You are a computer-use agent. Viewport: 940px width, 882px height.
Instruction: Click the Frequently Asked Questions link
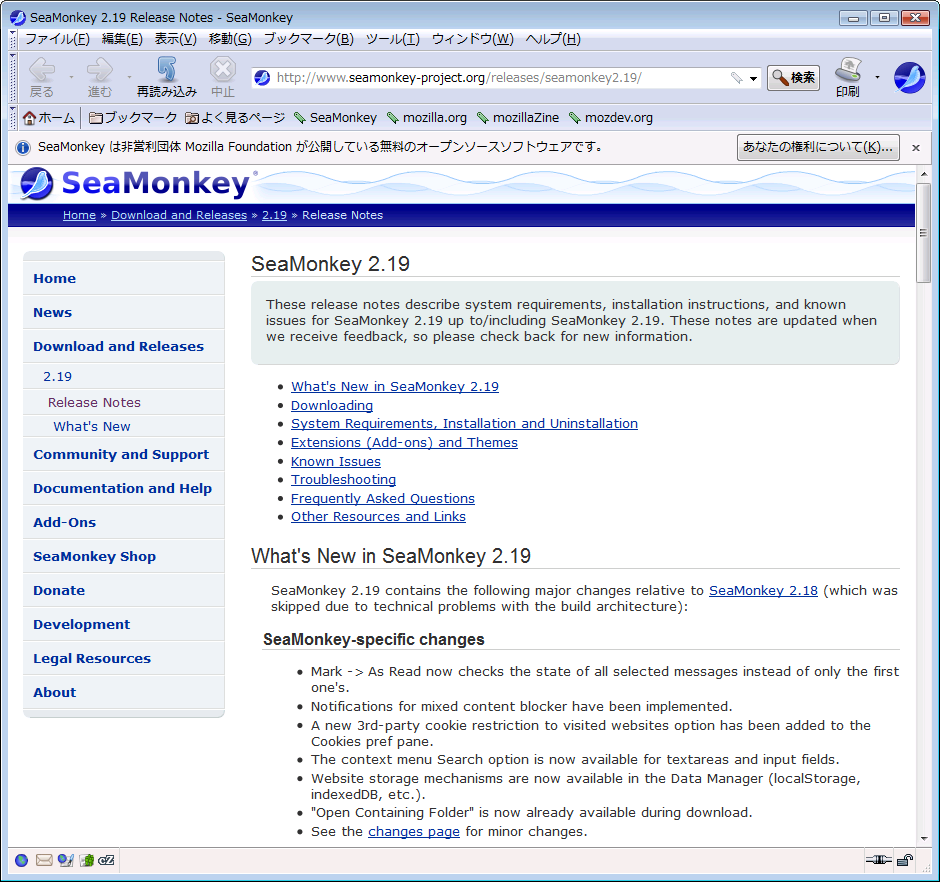[382, 499]
